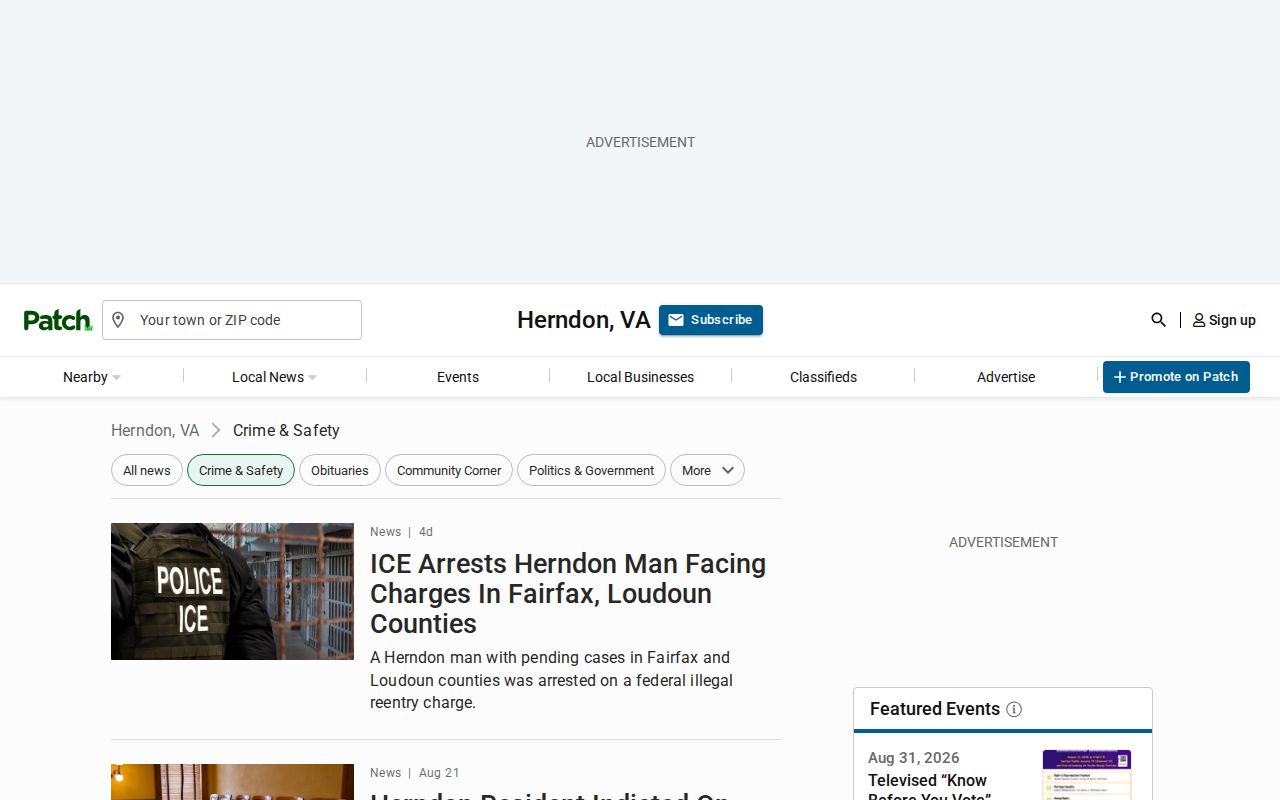Screen dimensions: 1280x800
Task: Click Herndon, VA in the breadcrumb
Action: pos(155,430)
